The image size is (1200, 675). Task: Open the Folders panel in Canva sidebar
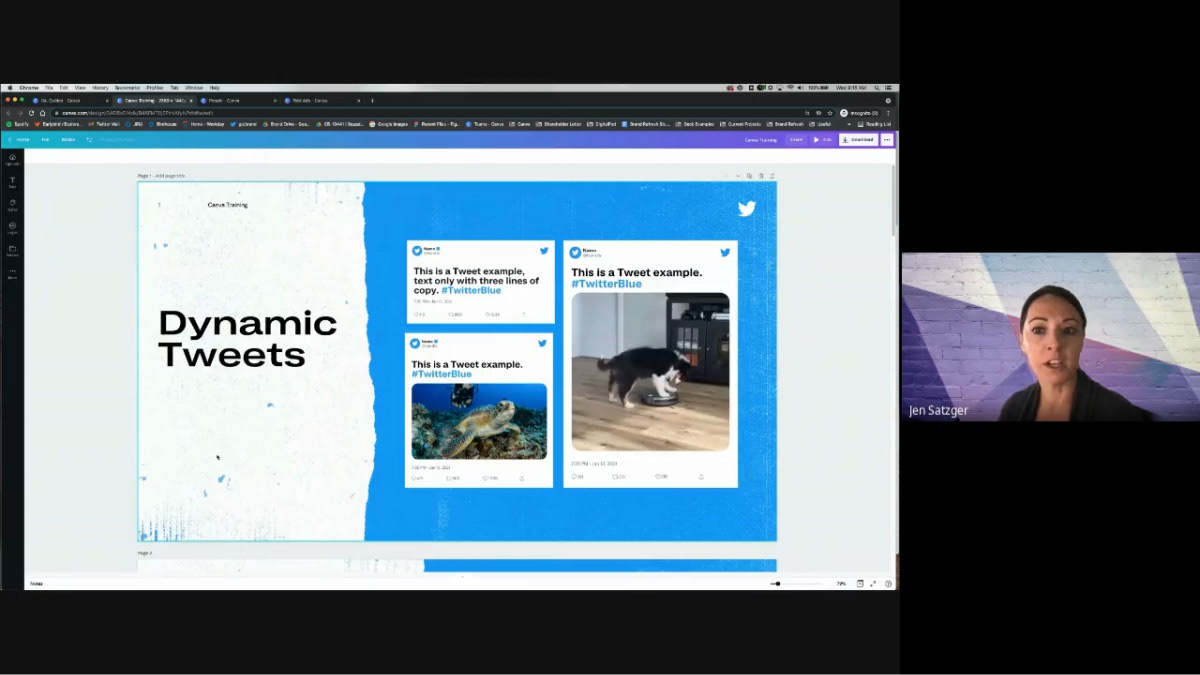[12, 250]
